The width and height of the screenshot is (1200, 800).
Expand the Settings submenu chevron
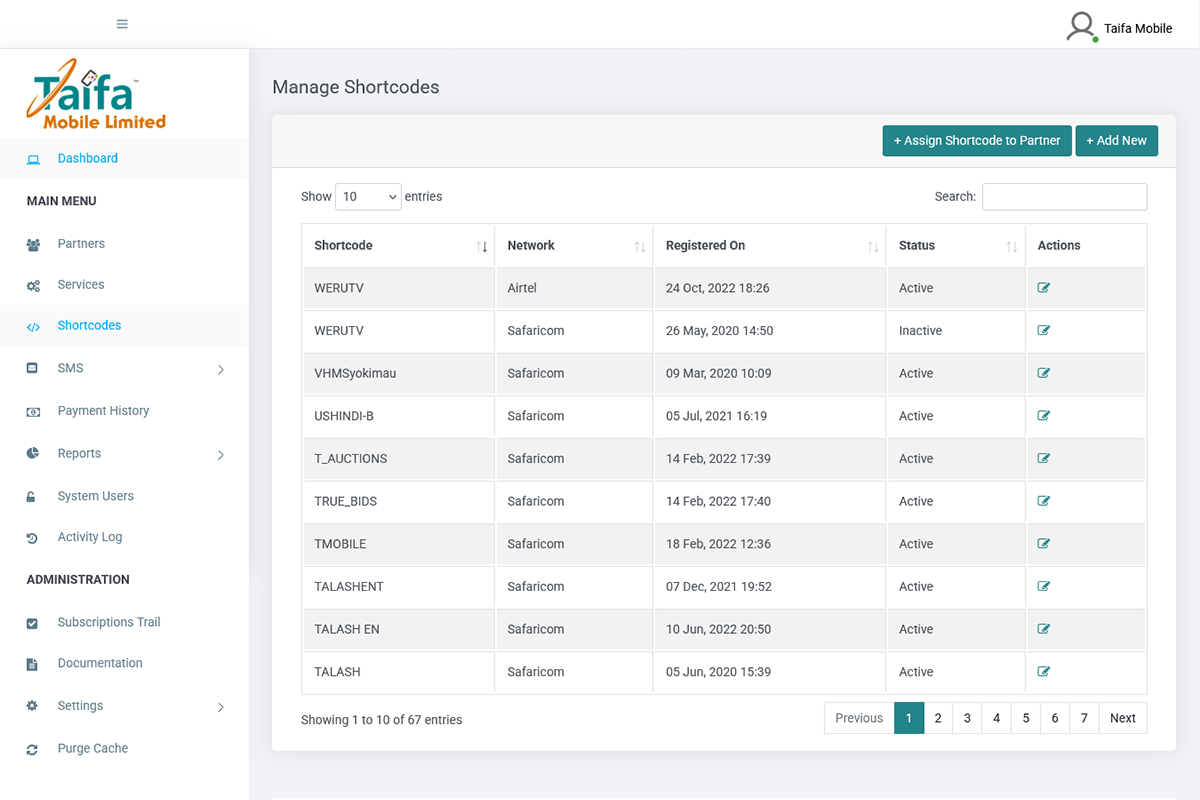tap(221, 707)
